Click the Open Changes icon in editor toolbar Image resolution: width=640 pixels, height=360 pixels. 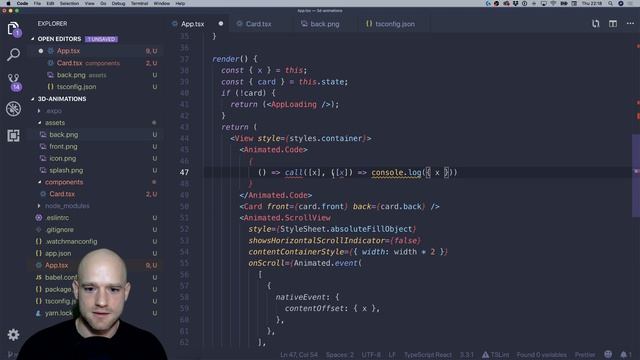tap(596, 24)
